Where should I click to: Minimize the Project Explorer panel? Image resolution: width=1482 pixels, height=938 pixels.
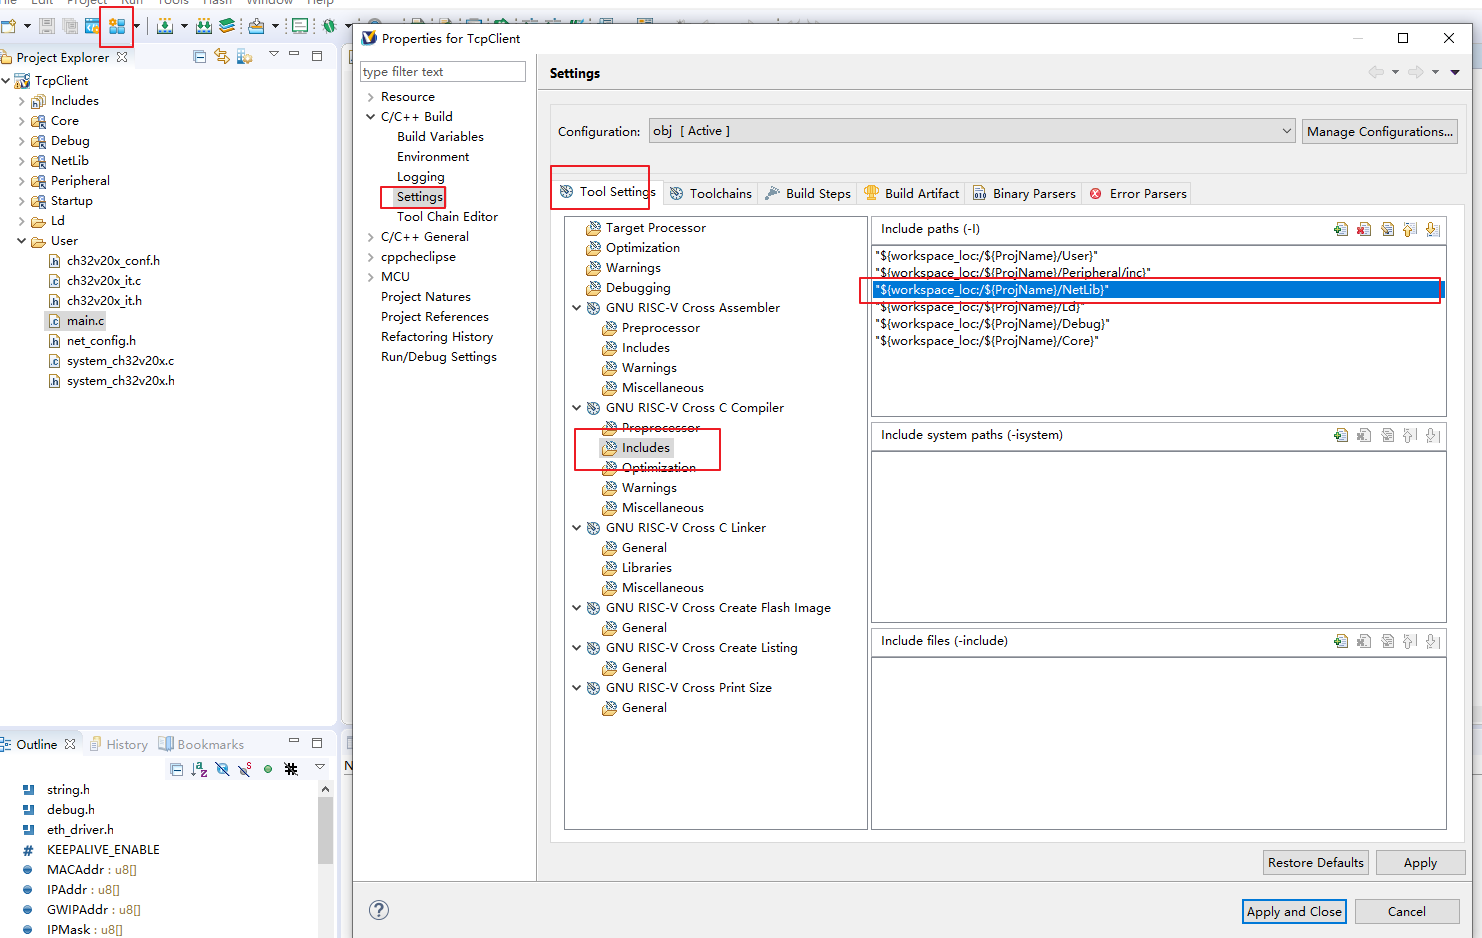coord(294,54)
